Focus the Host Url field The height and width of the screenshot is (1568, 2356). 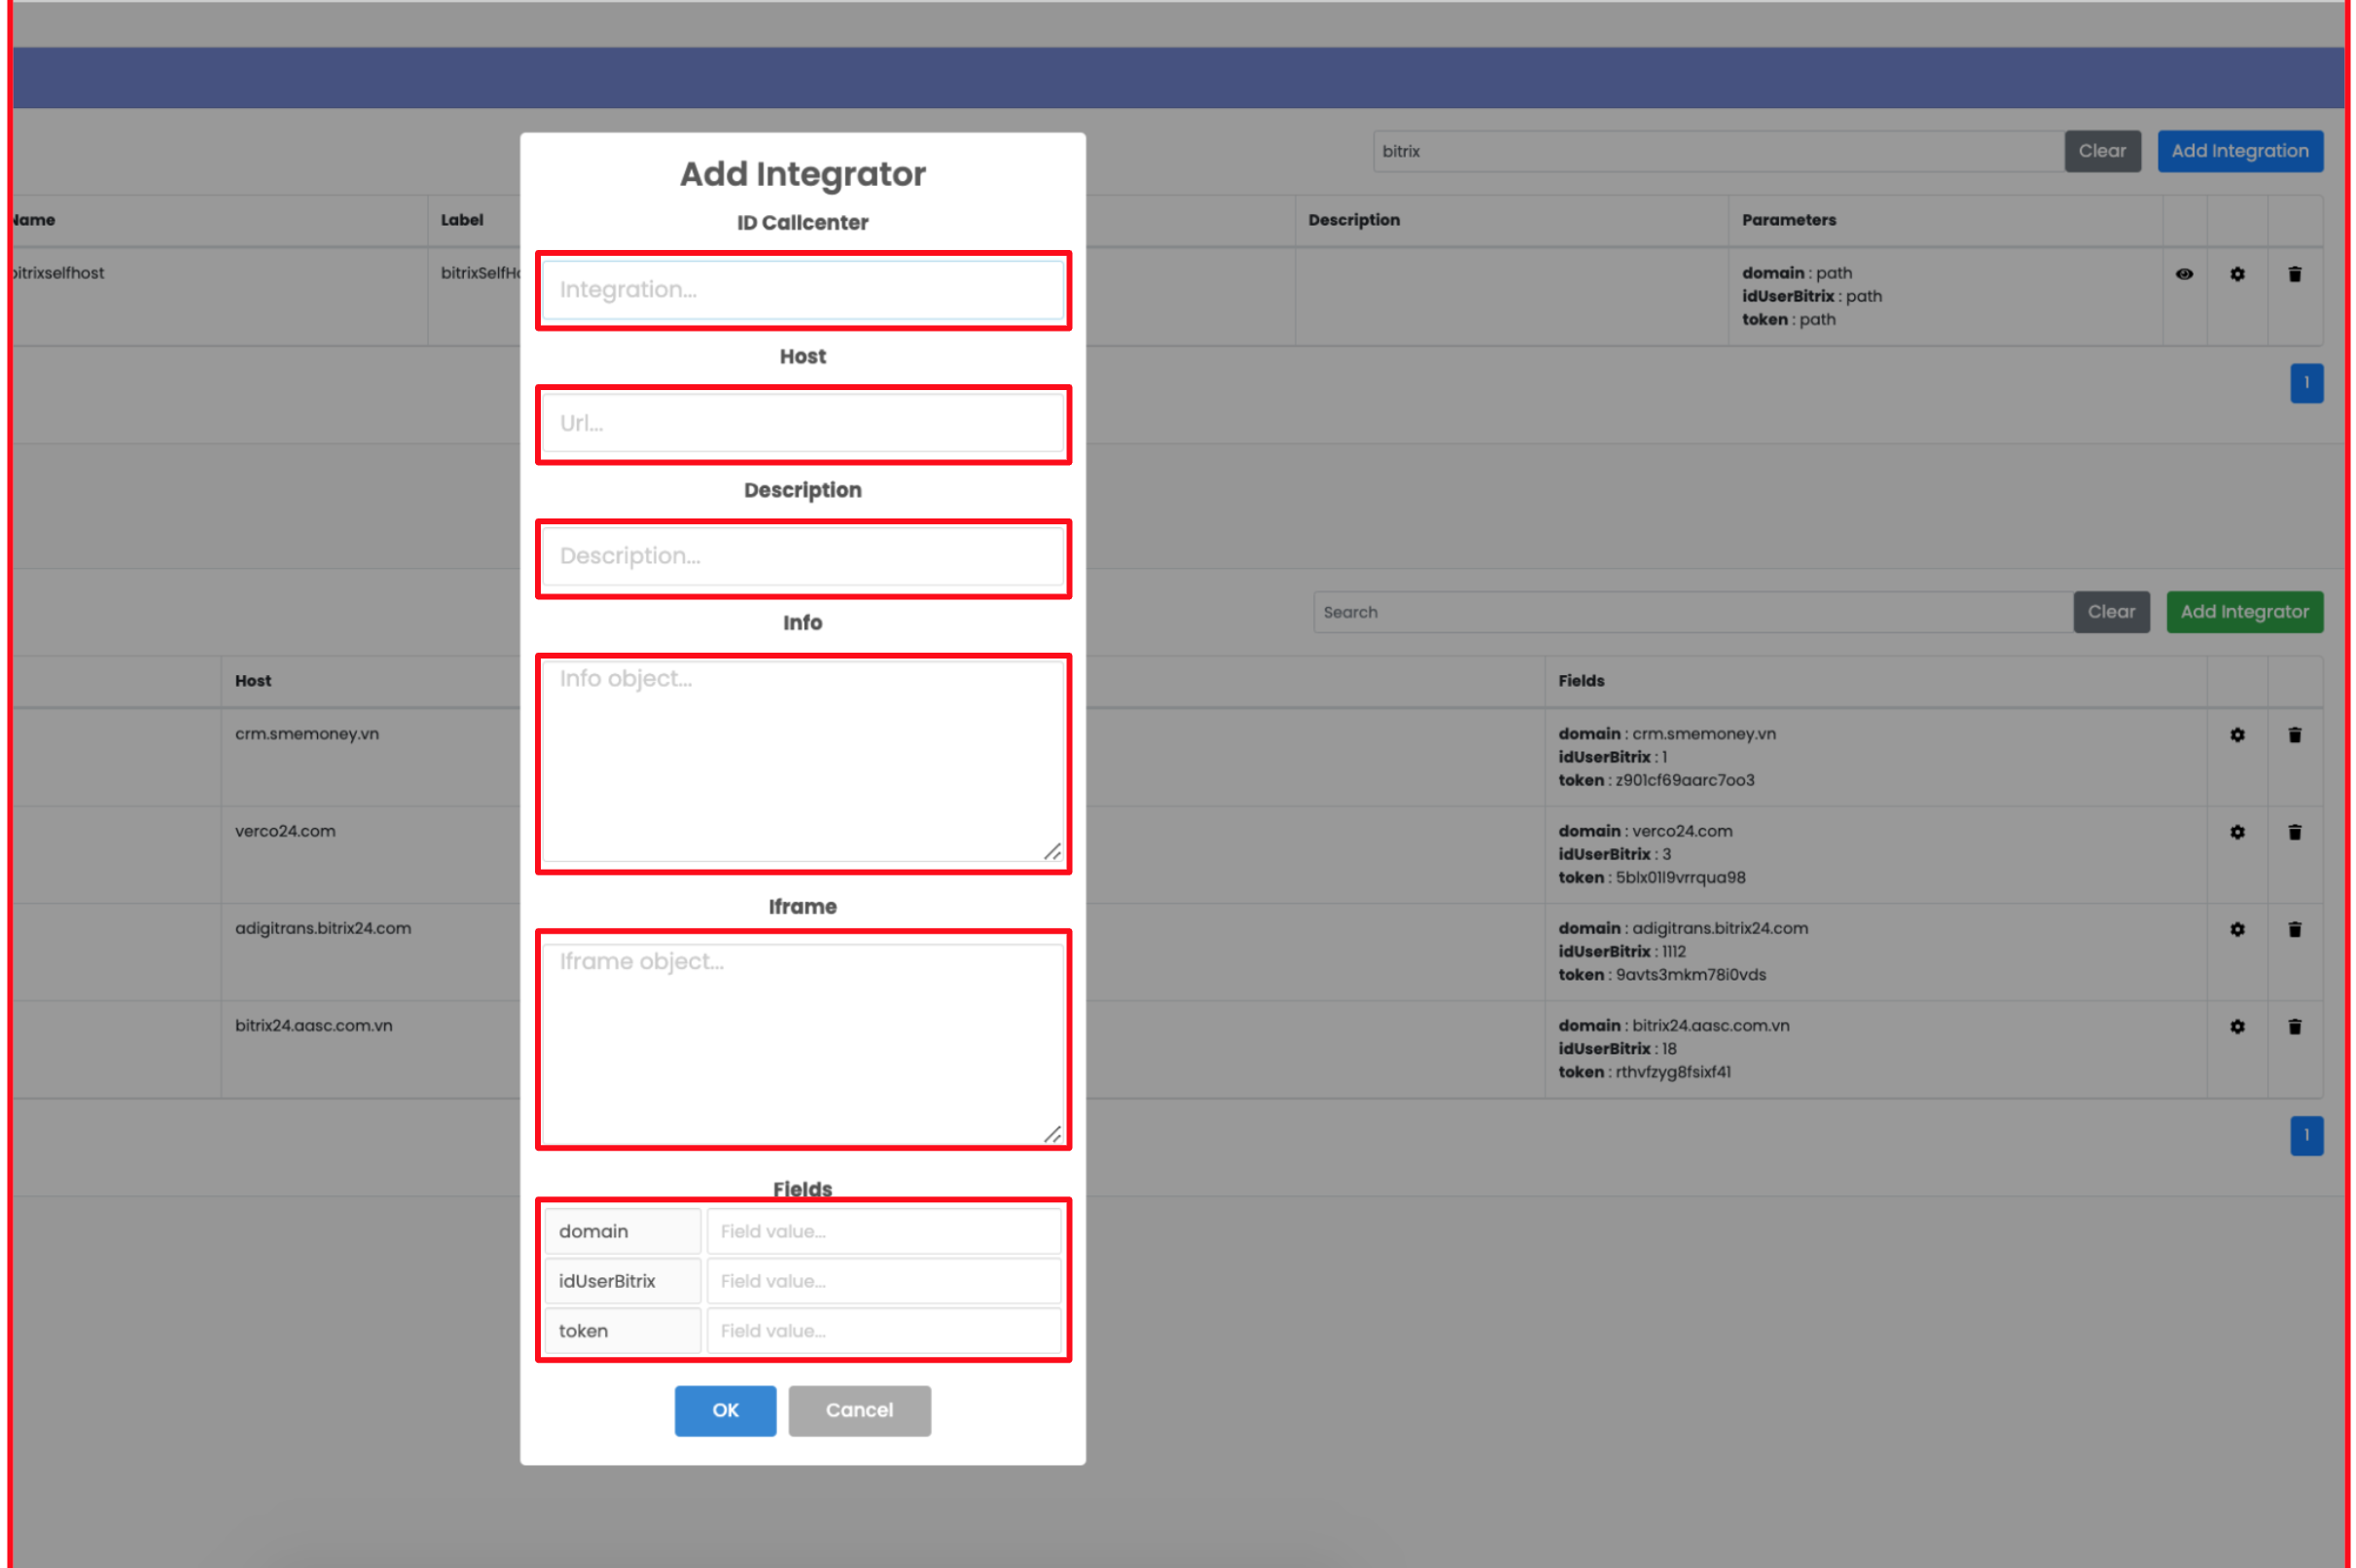(803, 424)
